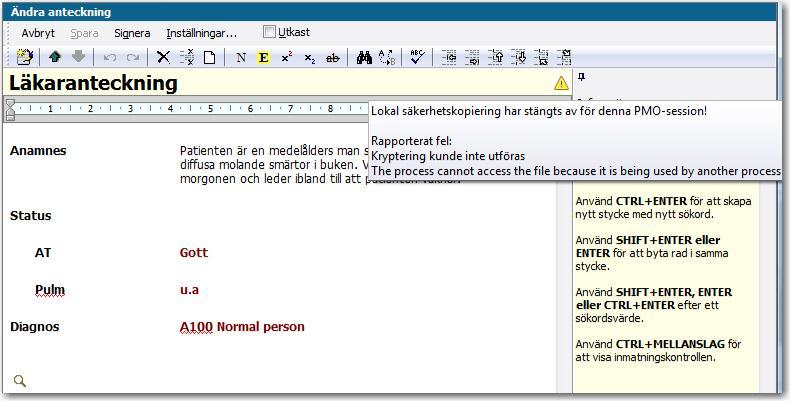Apply superscript formatting

[x=287, y=57]
